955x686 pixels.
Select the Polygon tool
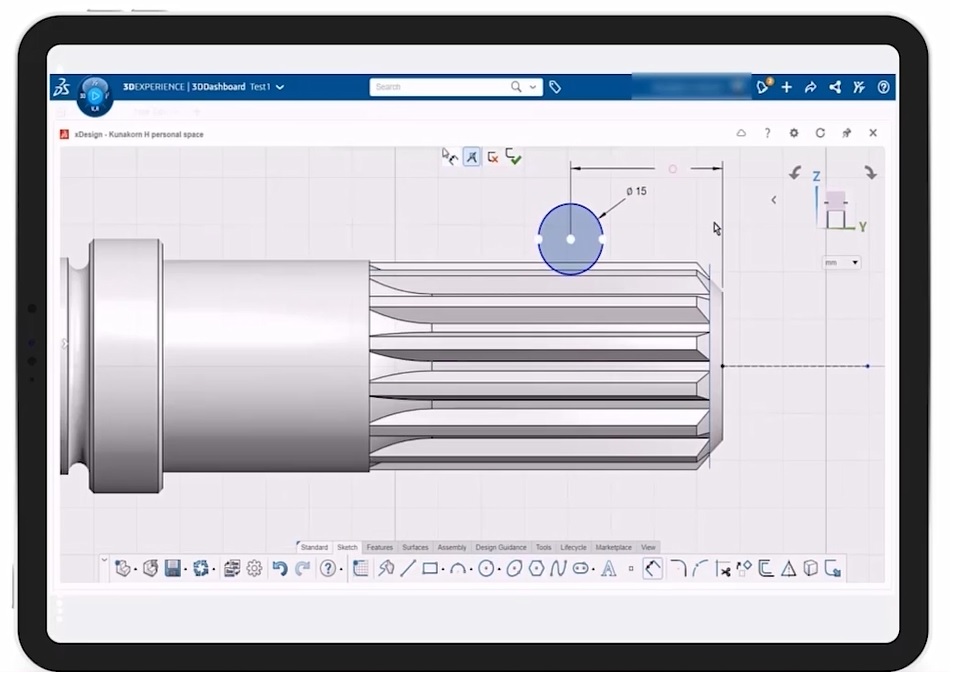(537, 568)
